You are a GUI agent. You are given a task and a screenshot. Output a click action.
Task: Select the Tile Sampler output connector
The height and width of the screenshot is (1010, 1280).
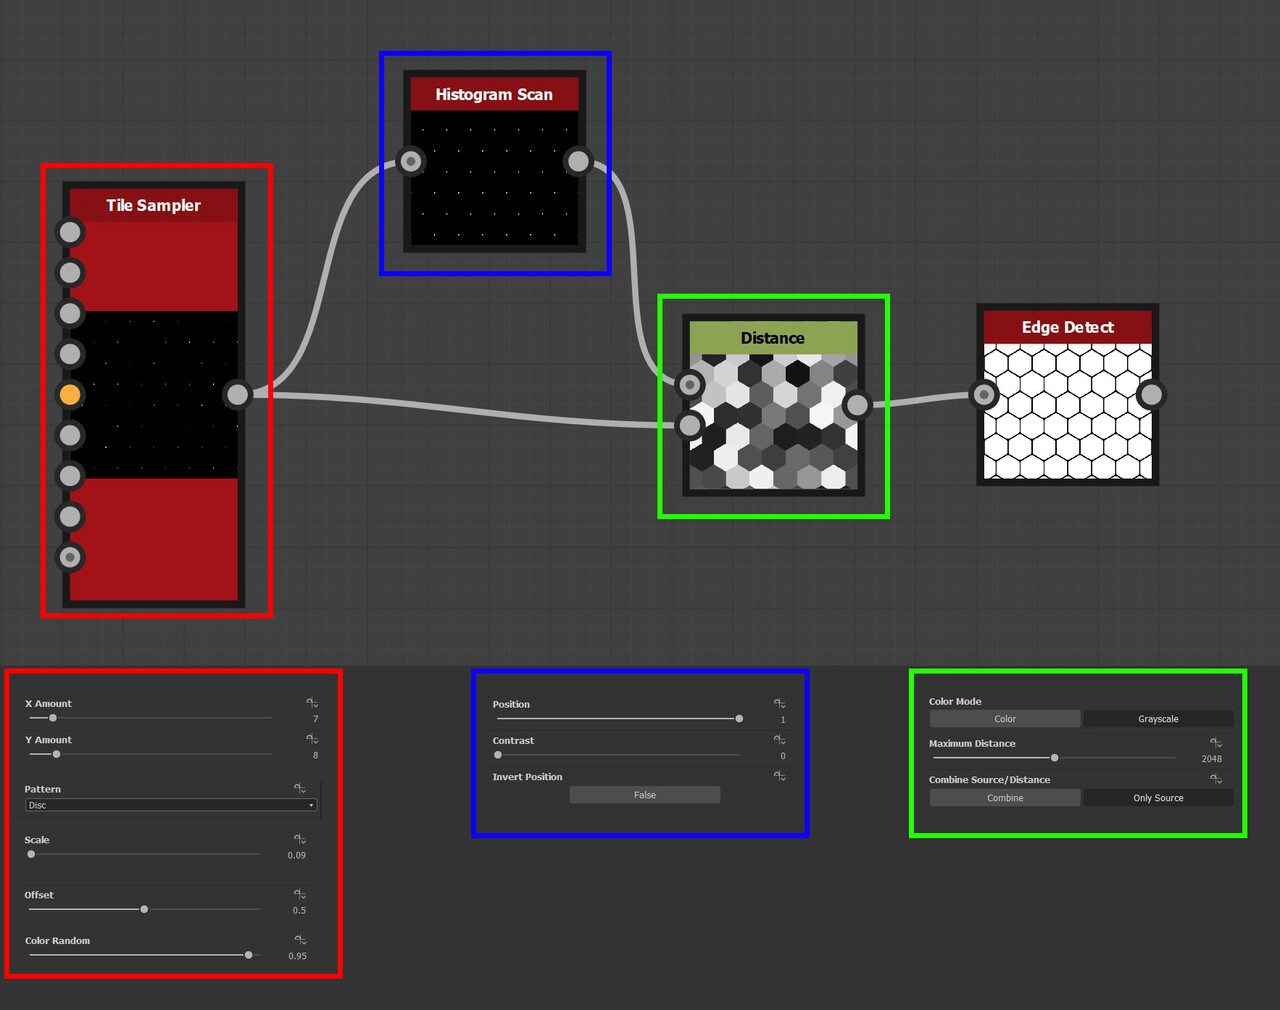236,394
